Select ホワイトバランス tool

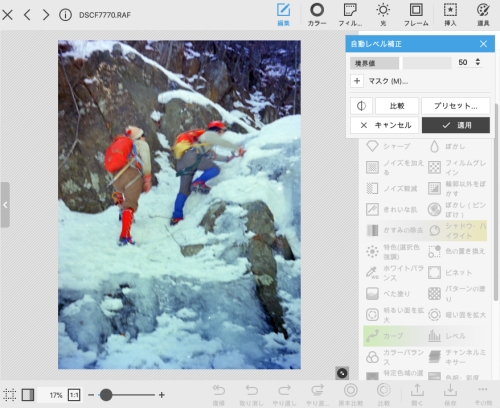tap(395, 273)
